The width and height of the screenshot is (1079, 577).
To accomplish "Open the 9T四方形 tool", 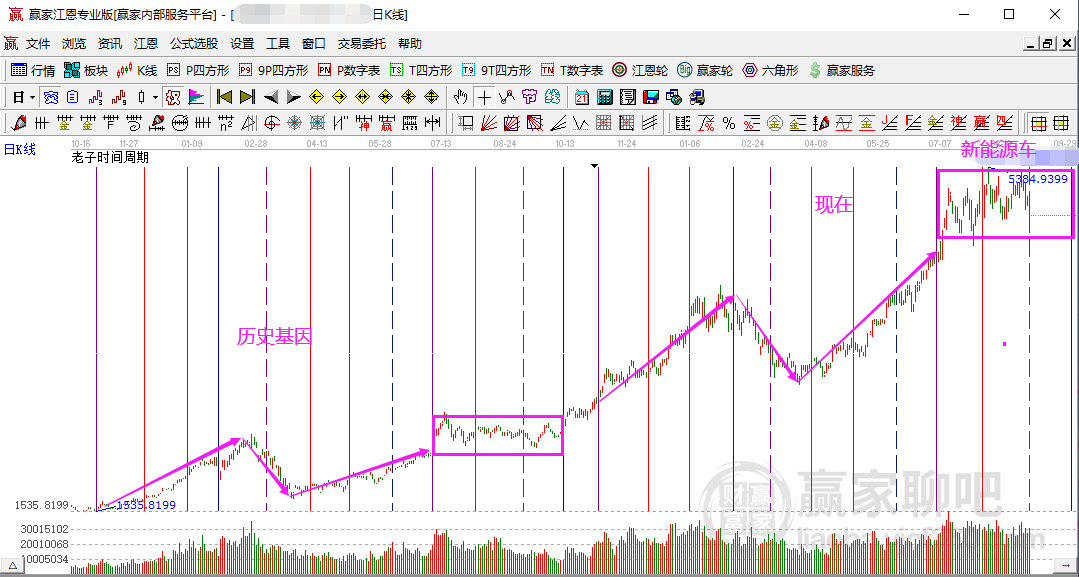I will [496, 70].
